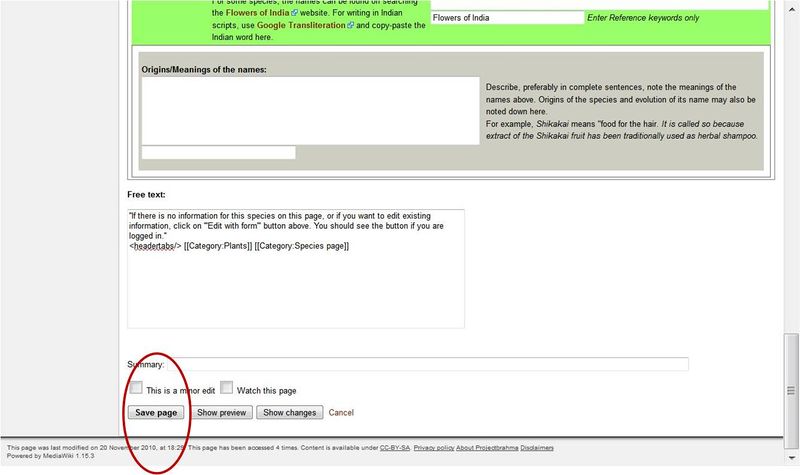Open the Privacy policy footer link
The image size is (800, 475).
[434, 447]
